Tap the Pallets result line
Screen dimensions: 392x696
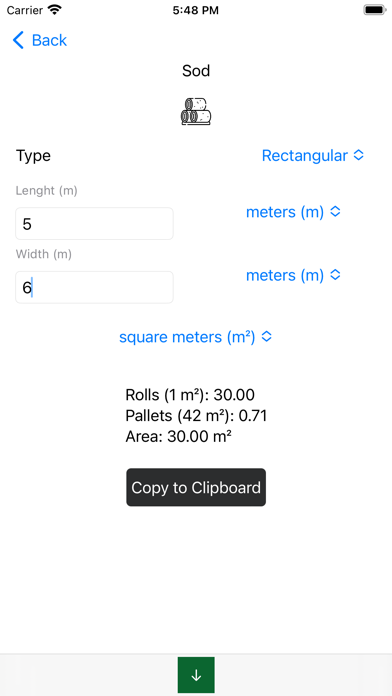coord(196,415)
